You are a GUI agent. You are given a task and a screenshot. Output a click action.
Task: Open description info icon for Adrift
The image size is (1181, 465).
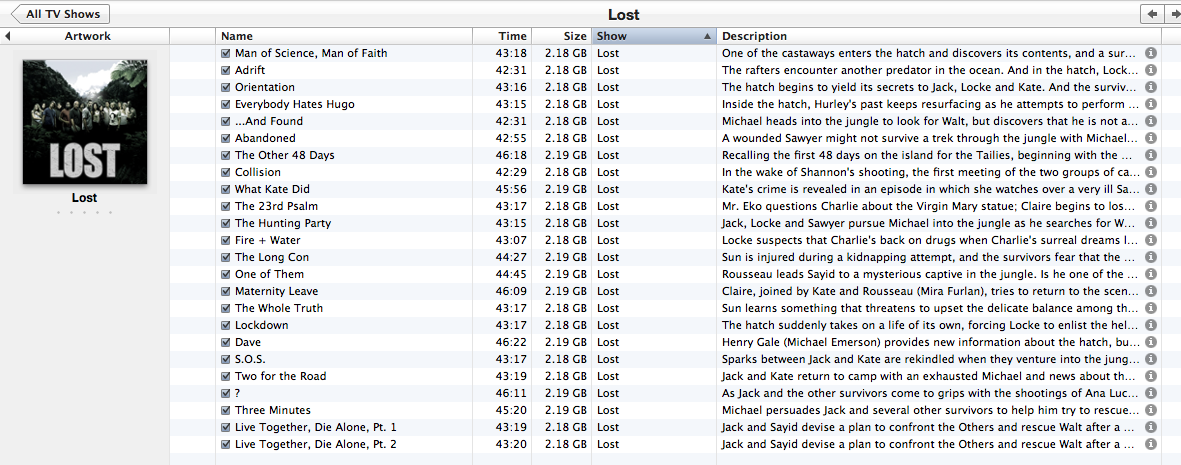[x=1150, y=70]
